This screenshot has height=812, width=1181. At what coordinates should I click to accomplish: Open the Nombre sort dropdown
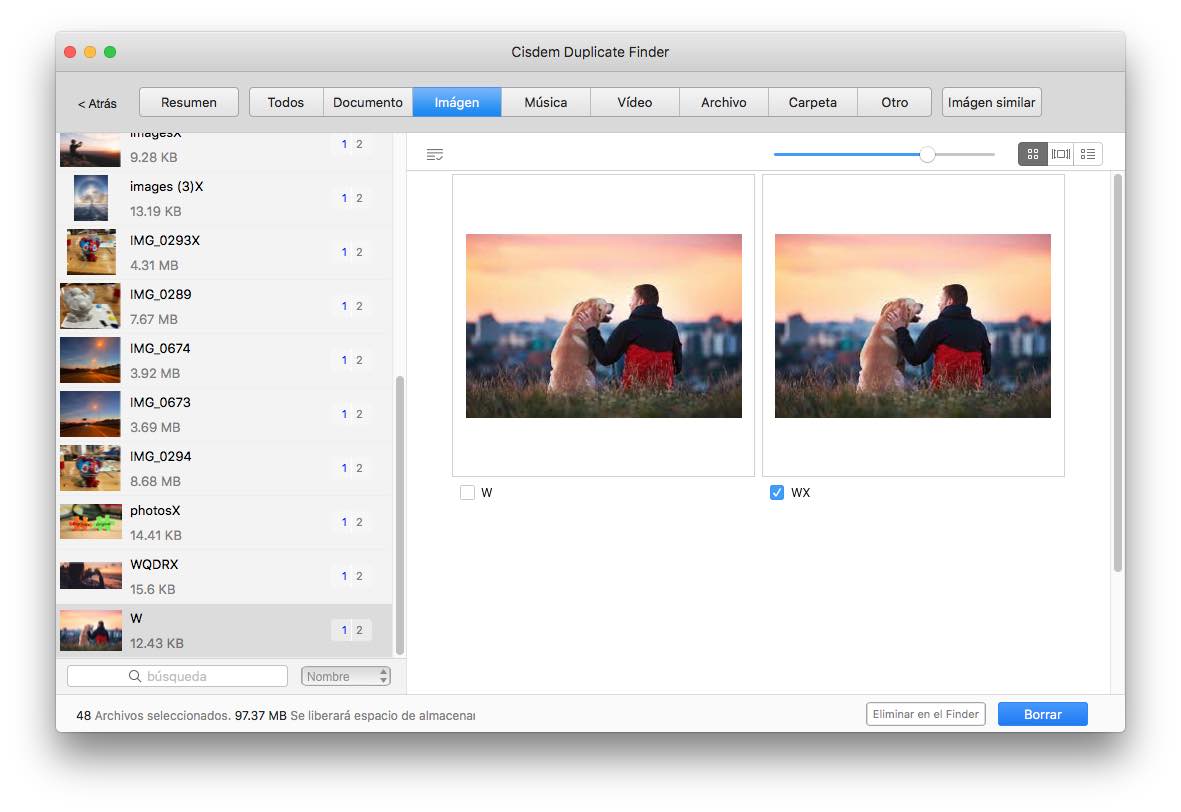coord(345,675)
